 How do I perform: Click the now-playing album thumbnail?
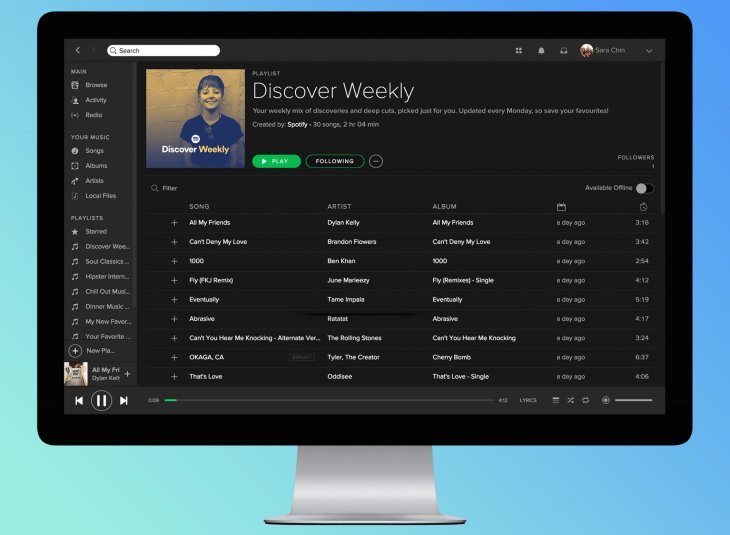[76, 374]
